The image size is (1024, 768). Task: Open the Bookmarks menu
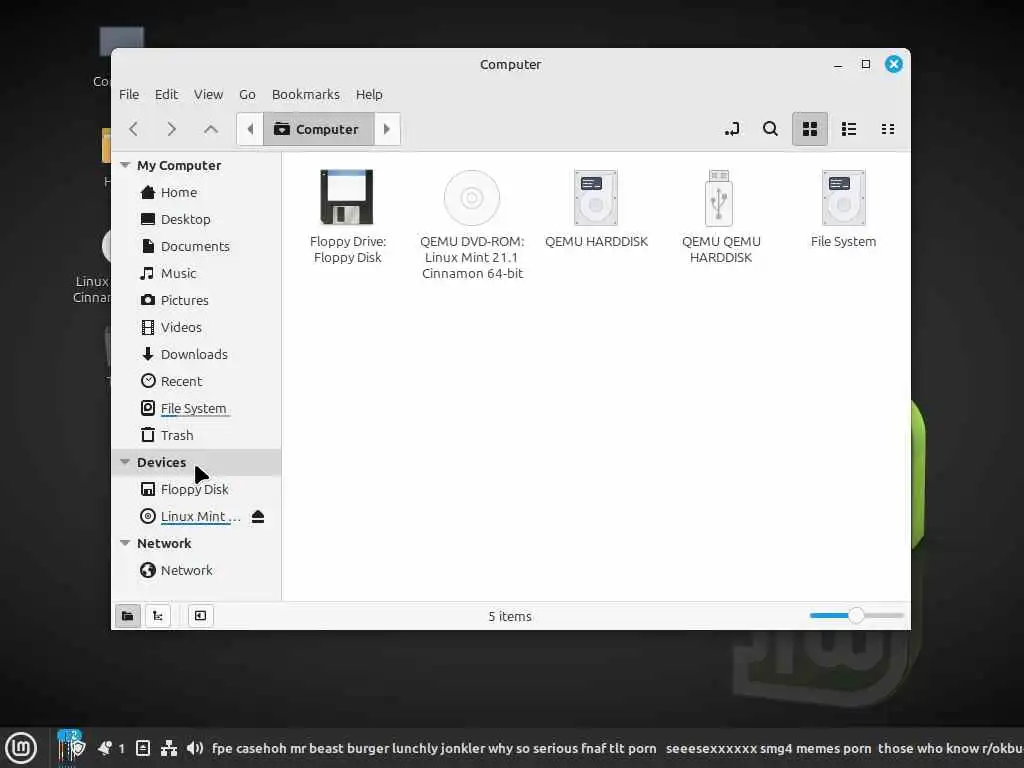point(306,95)
